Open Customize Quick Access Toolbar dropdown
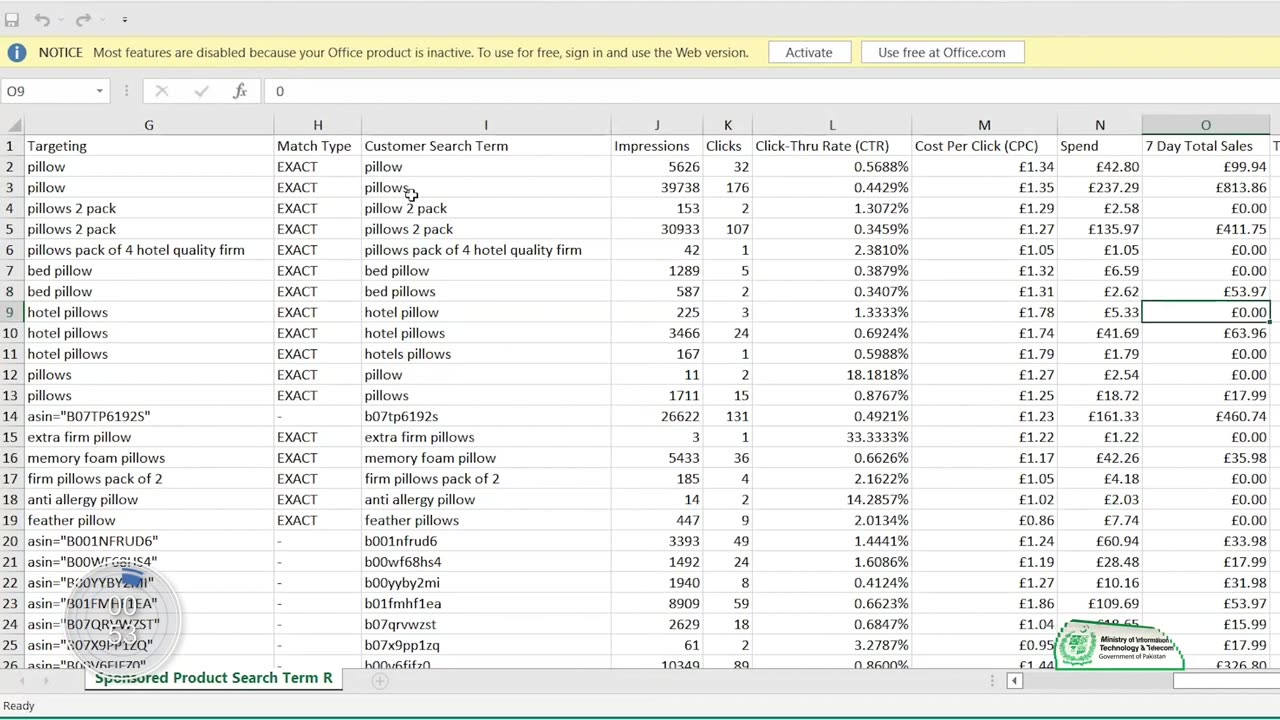This screenshot has height=720, width=1280. pyautogui.click(x=124, y=19)
